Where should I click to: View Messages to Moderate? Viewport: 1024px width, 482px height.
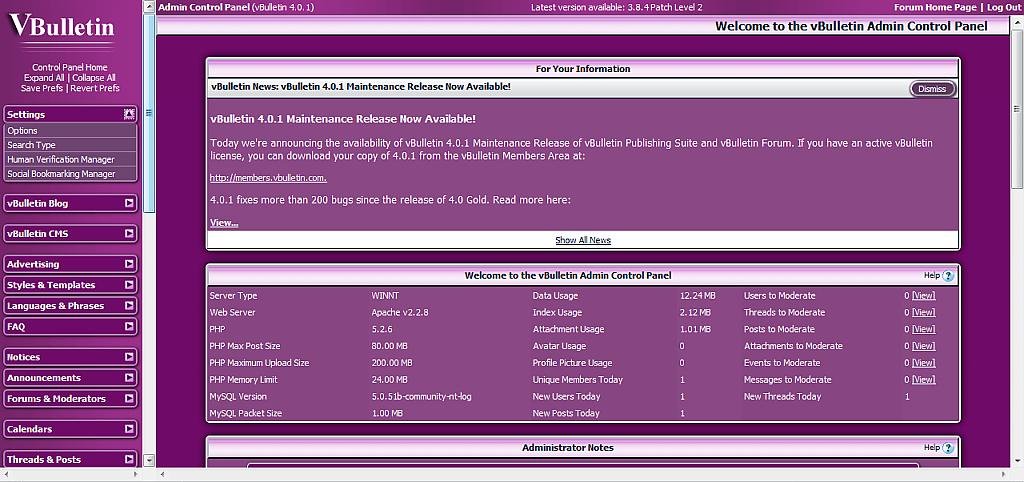[x=923, y=379]
